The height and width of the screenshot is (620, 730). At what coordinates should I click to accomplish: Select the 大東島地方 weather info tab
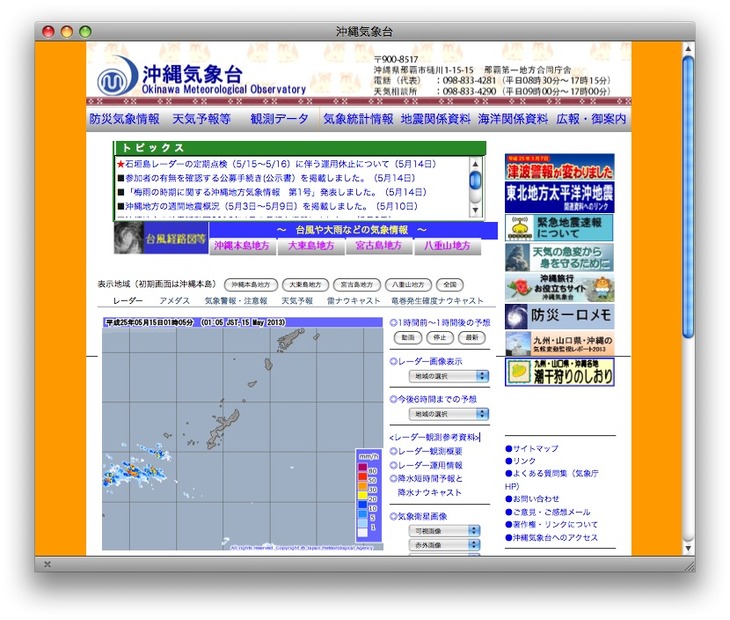[311, 246]
